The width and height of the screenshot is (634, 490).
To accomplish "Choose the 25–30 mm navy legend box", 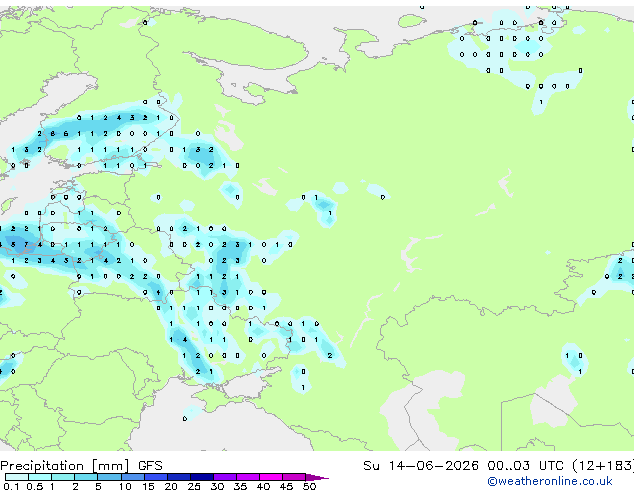I will [x=202, y=477].
